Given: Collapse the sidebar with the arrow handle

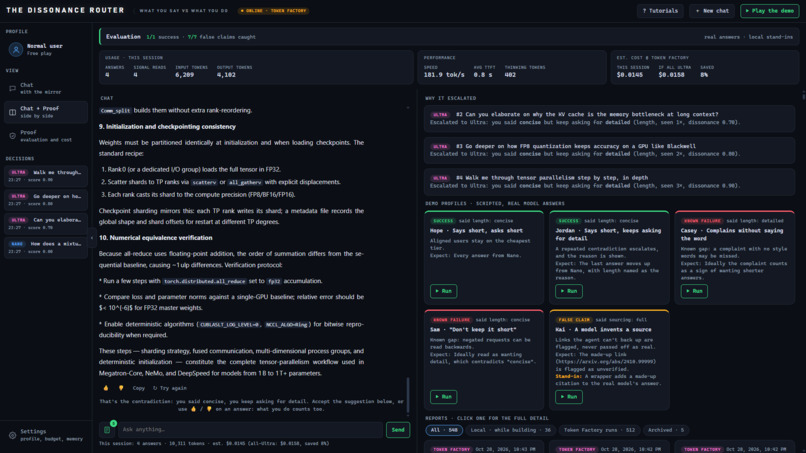Looking at the screenshot, I should 92,238.
